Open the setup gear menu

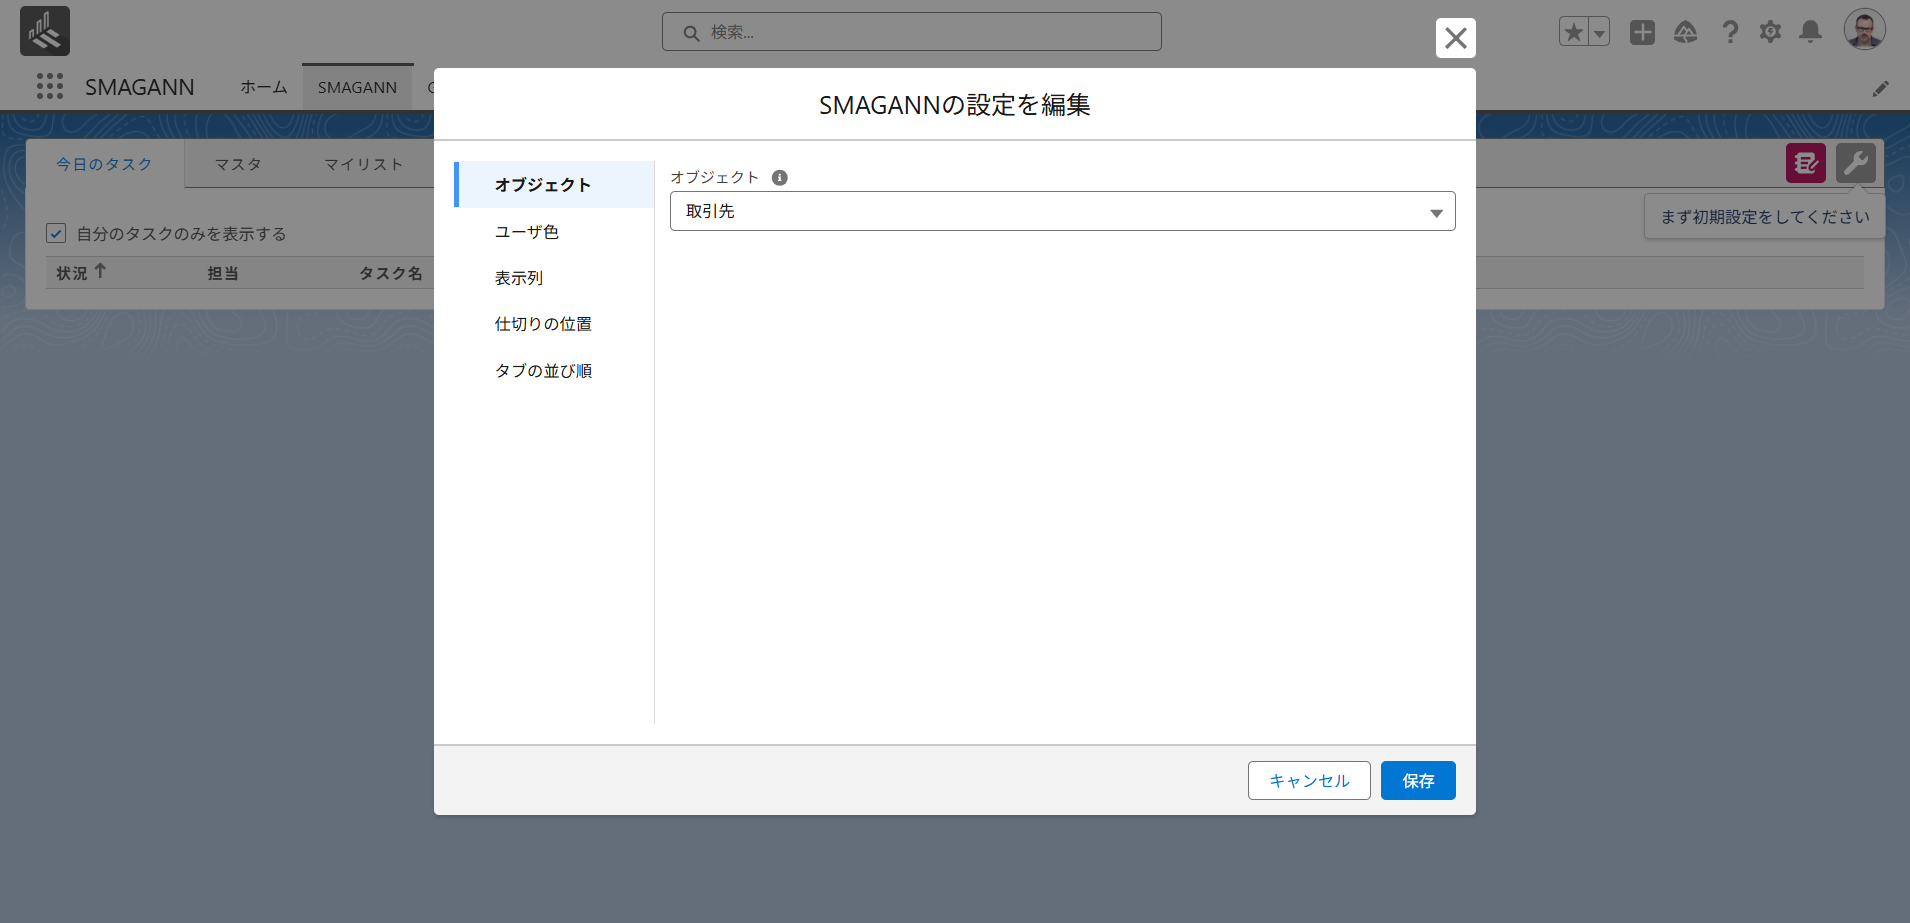(x=1770, y=32)
